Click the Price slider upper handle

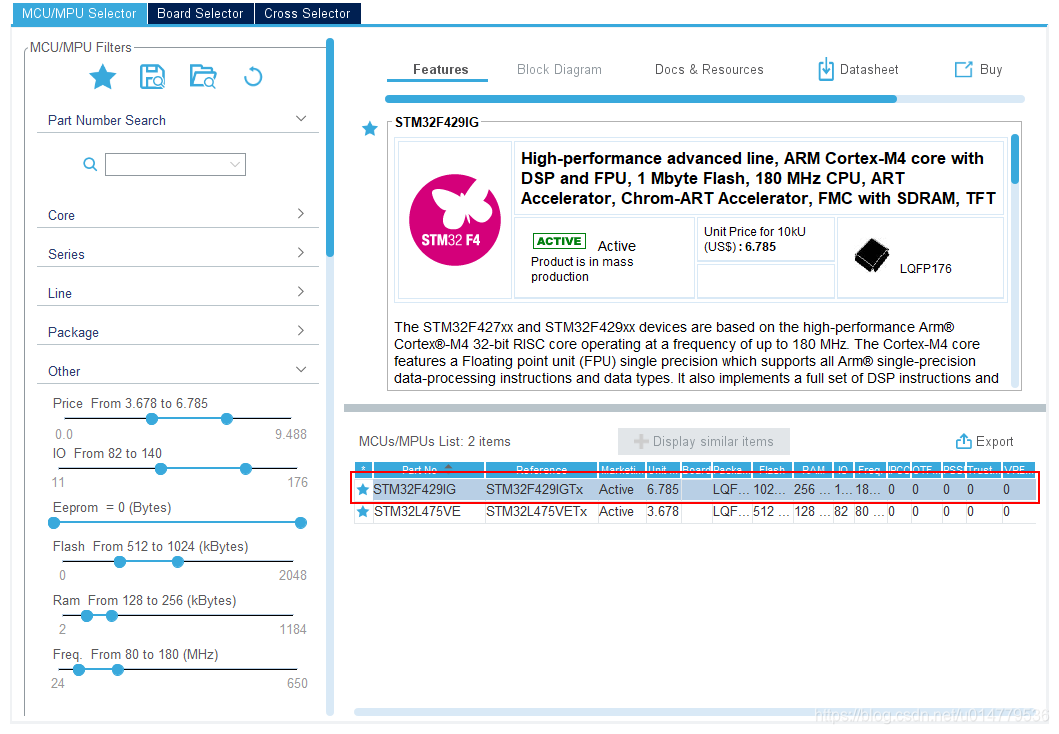227,419
